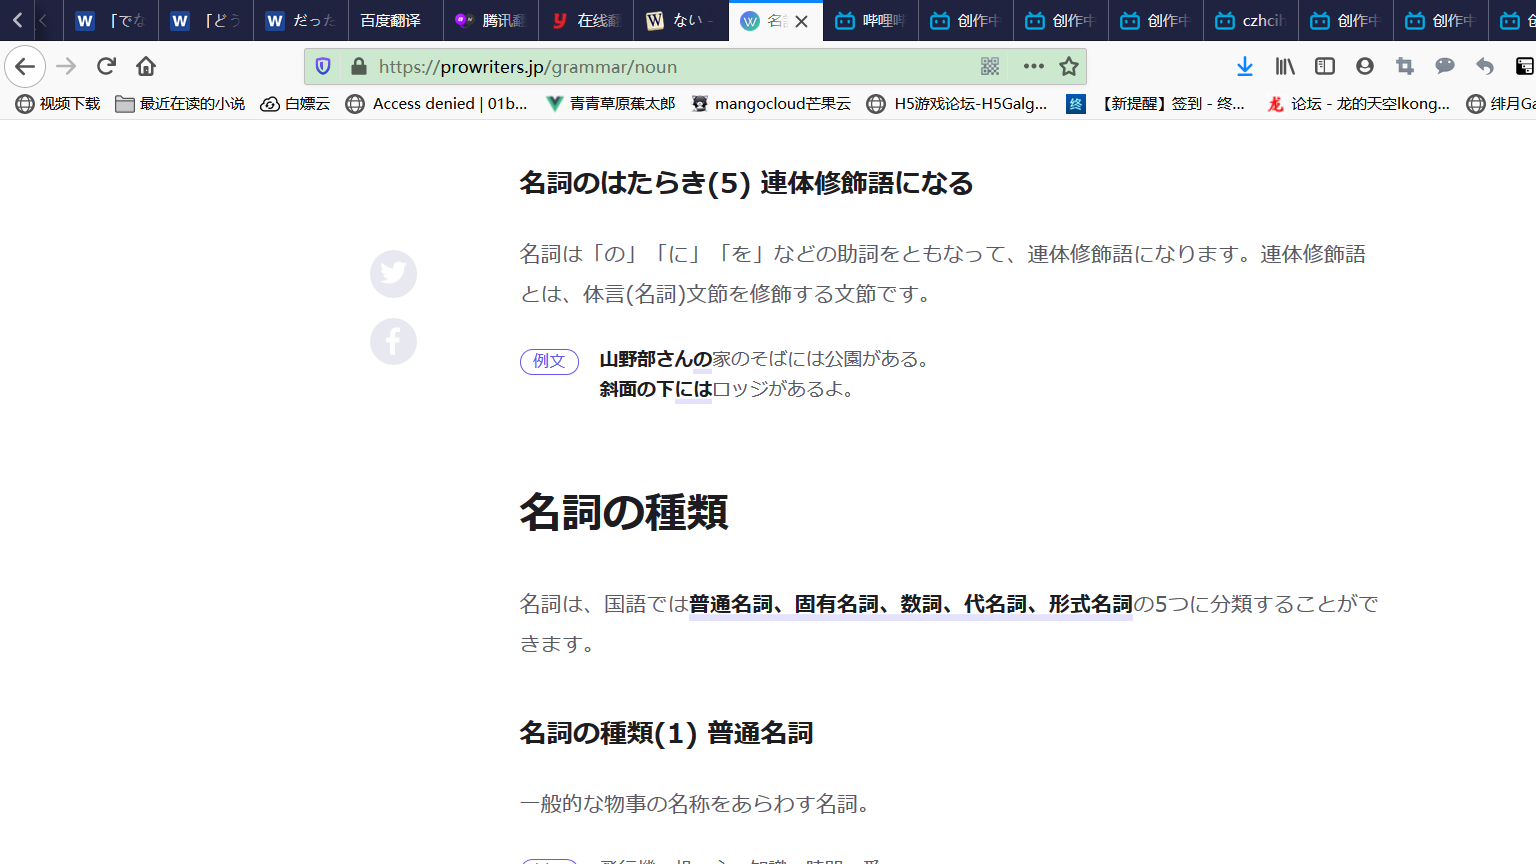Open the H5游戏论坛-H5Galg... bookmark
Image resolution: width=1536 pixels, height=864 pixels.
click(x=957, y=104)
